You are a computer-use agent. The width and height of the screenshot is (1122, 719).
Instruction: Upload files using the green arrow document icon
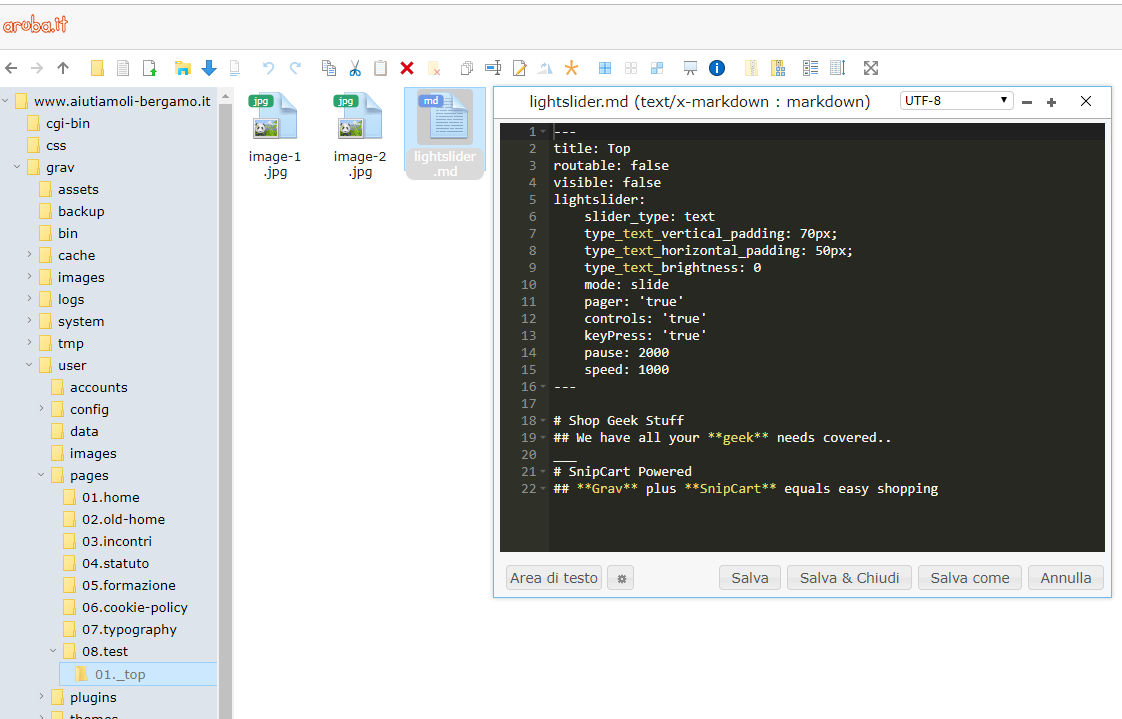pos(150,68)
